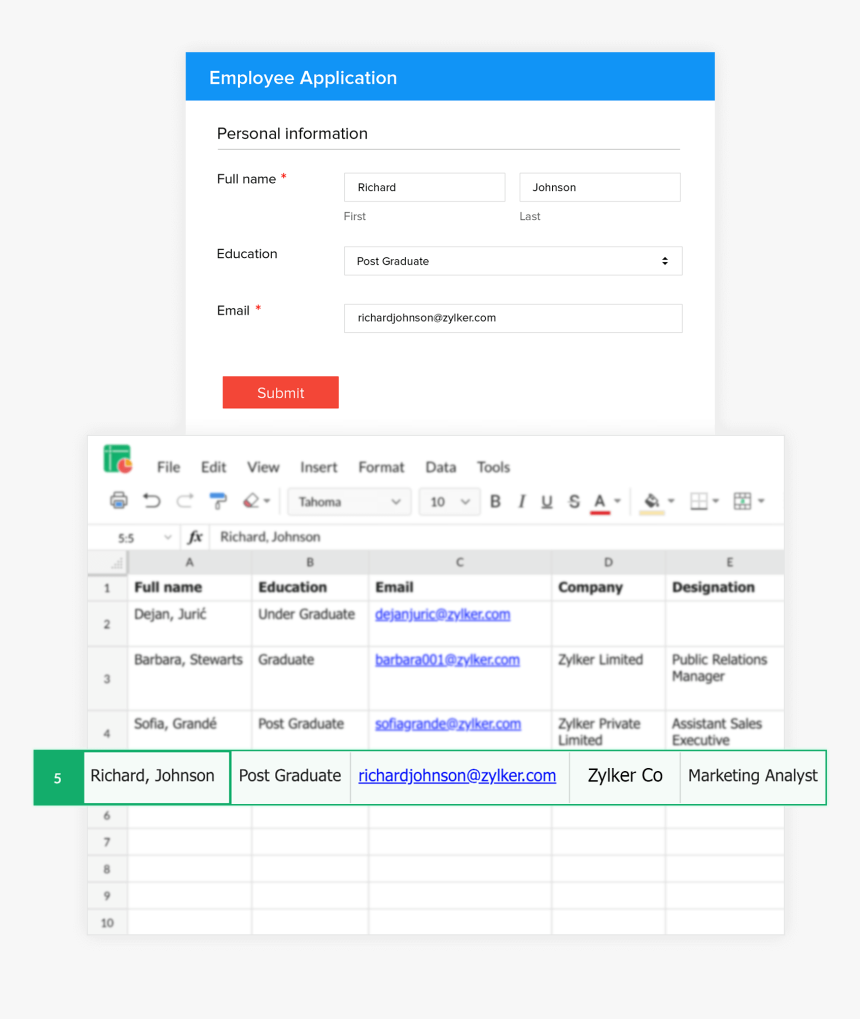
Task: Open the Format menu
Action: point(381,467)
